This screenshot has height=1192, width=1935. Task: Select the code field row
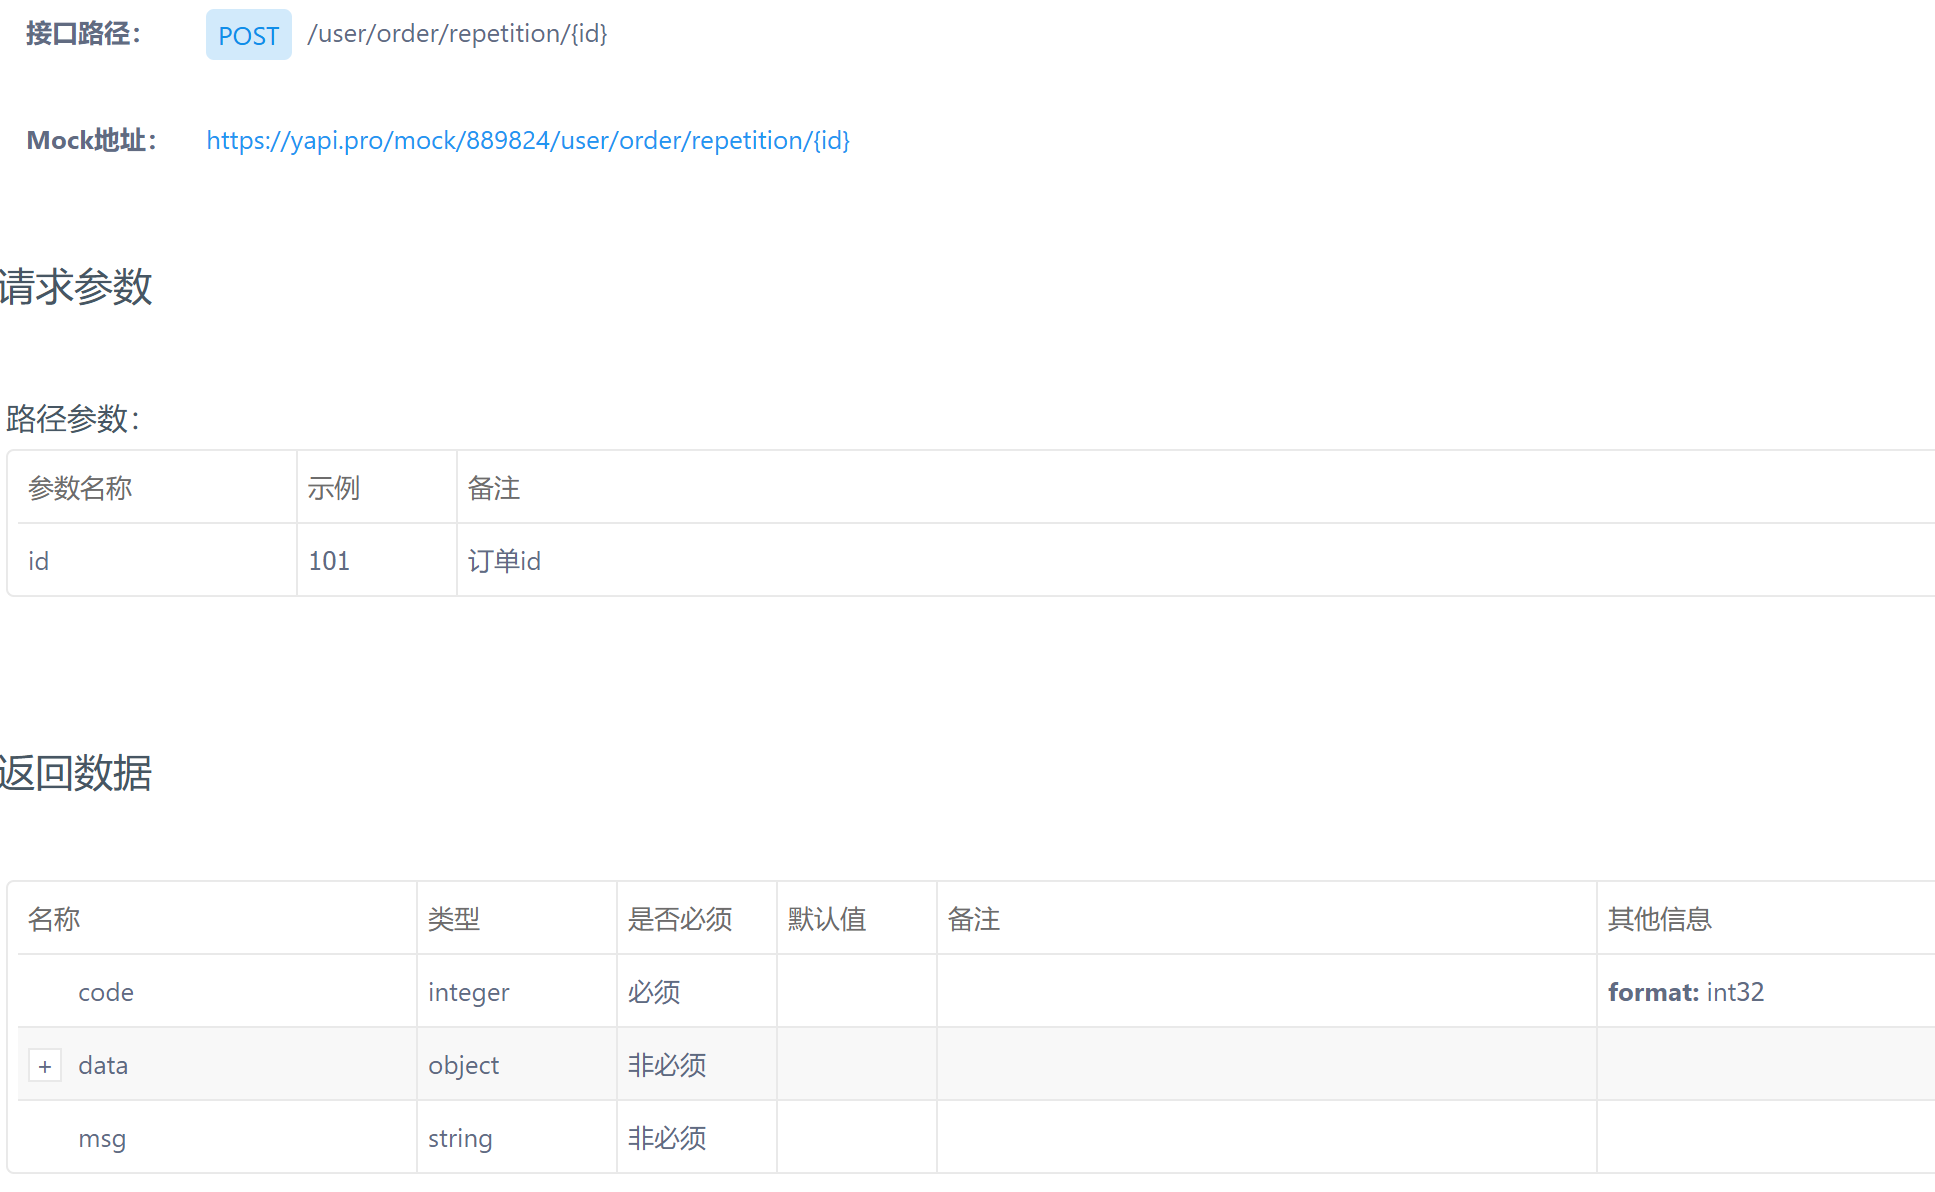tap(106, 992)
